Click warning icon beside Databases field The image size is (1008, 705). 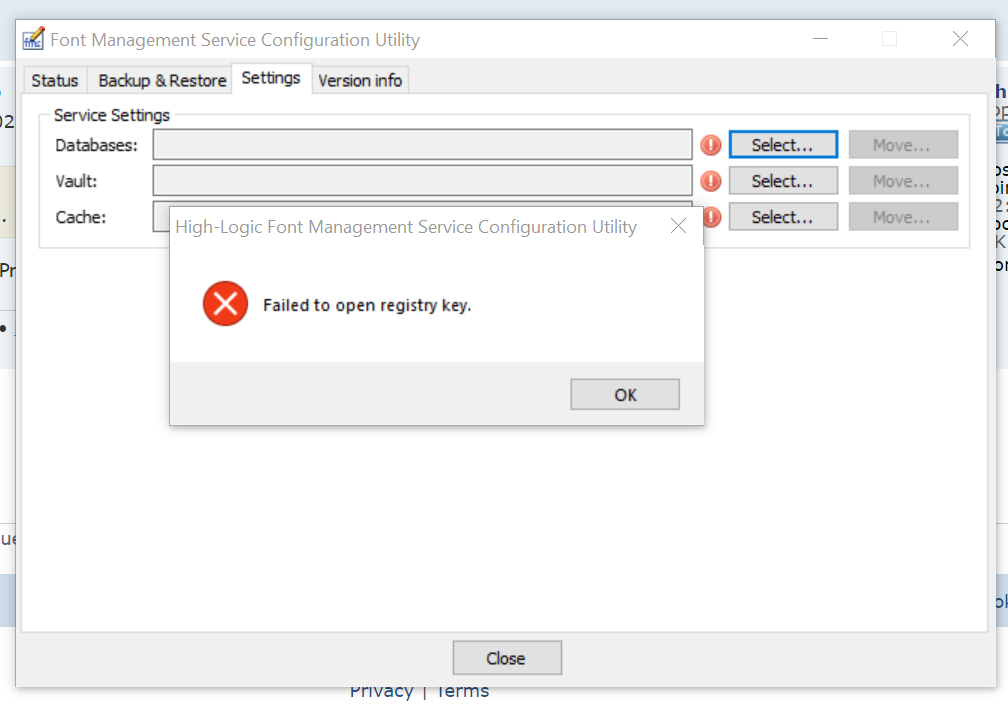(x=710, y=145)
